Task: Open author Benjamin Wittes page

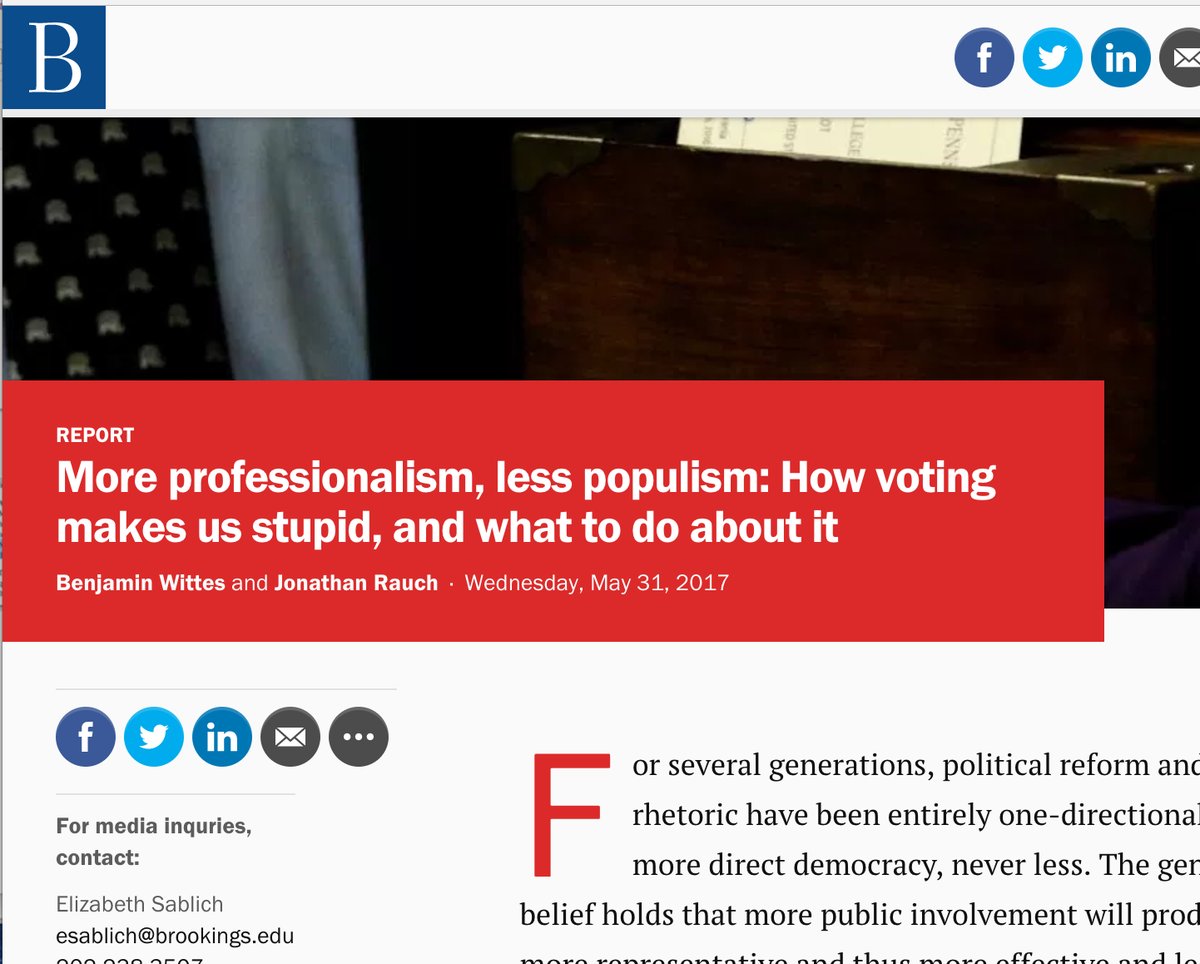Action: 141,582
